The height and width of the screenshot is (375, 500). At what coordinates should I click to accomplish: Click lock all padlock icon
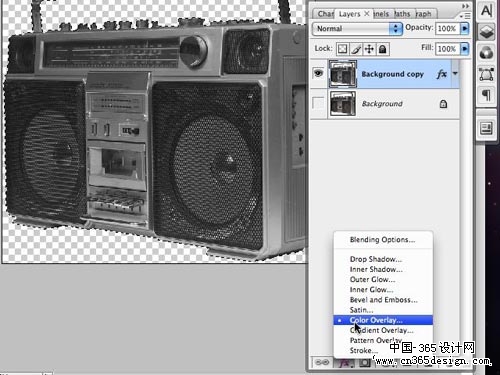click(383, 49)
